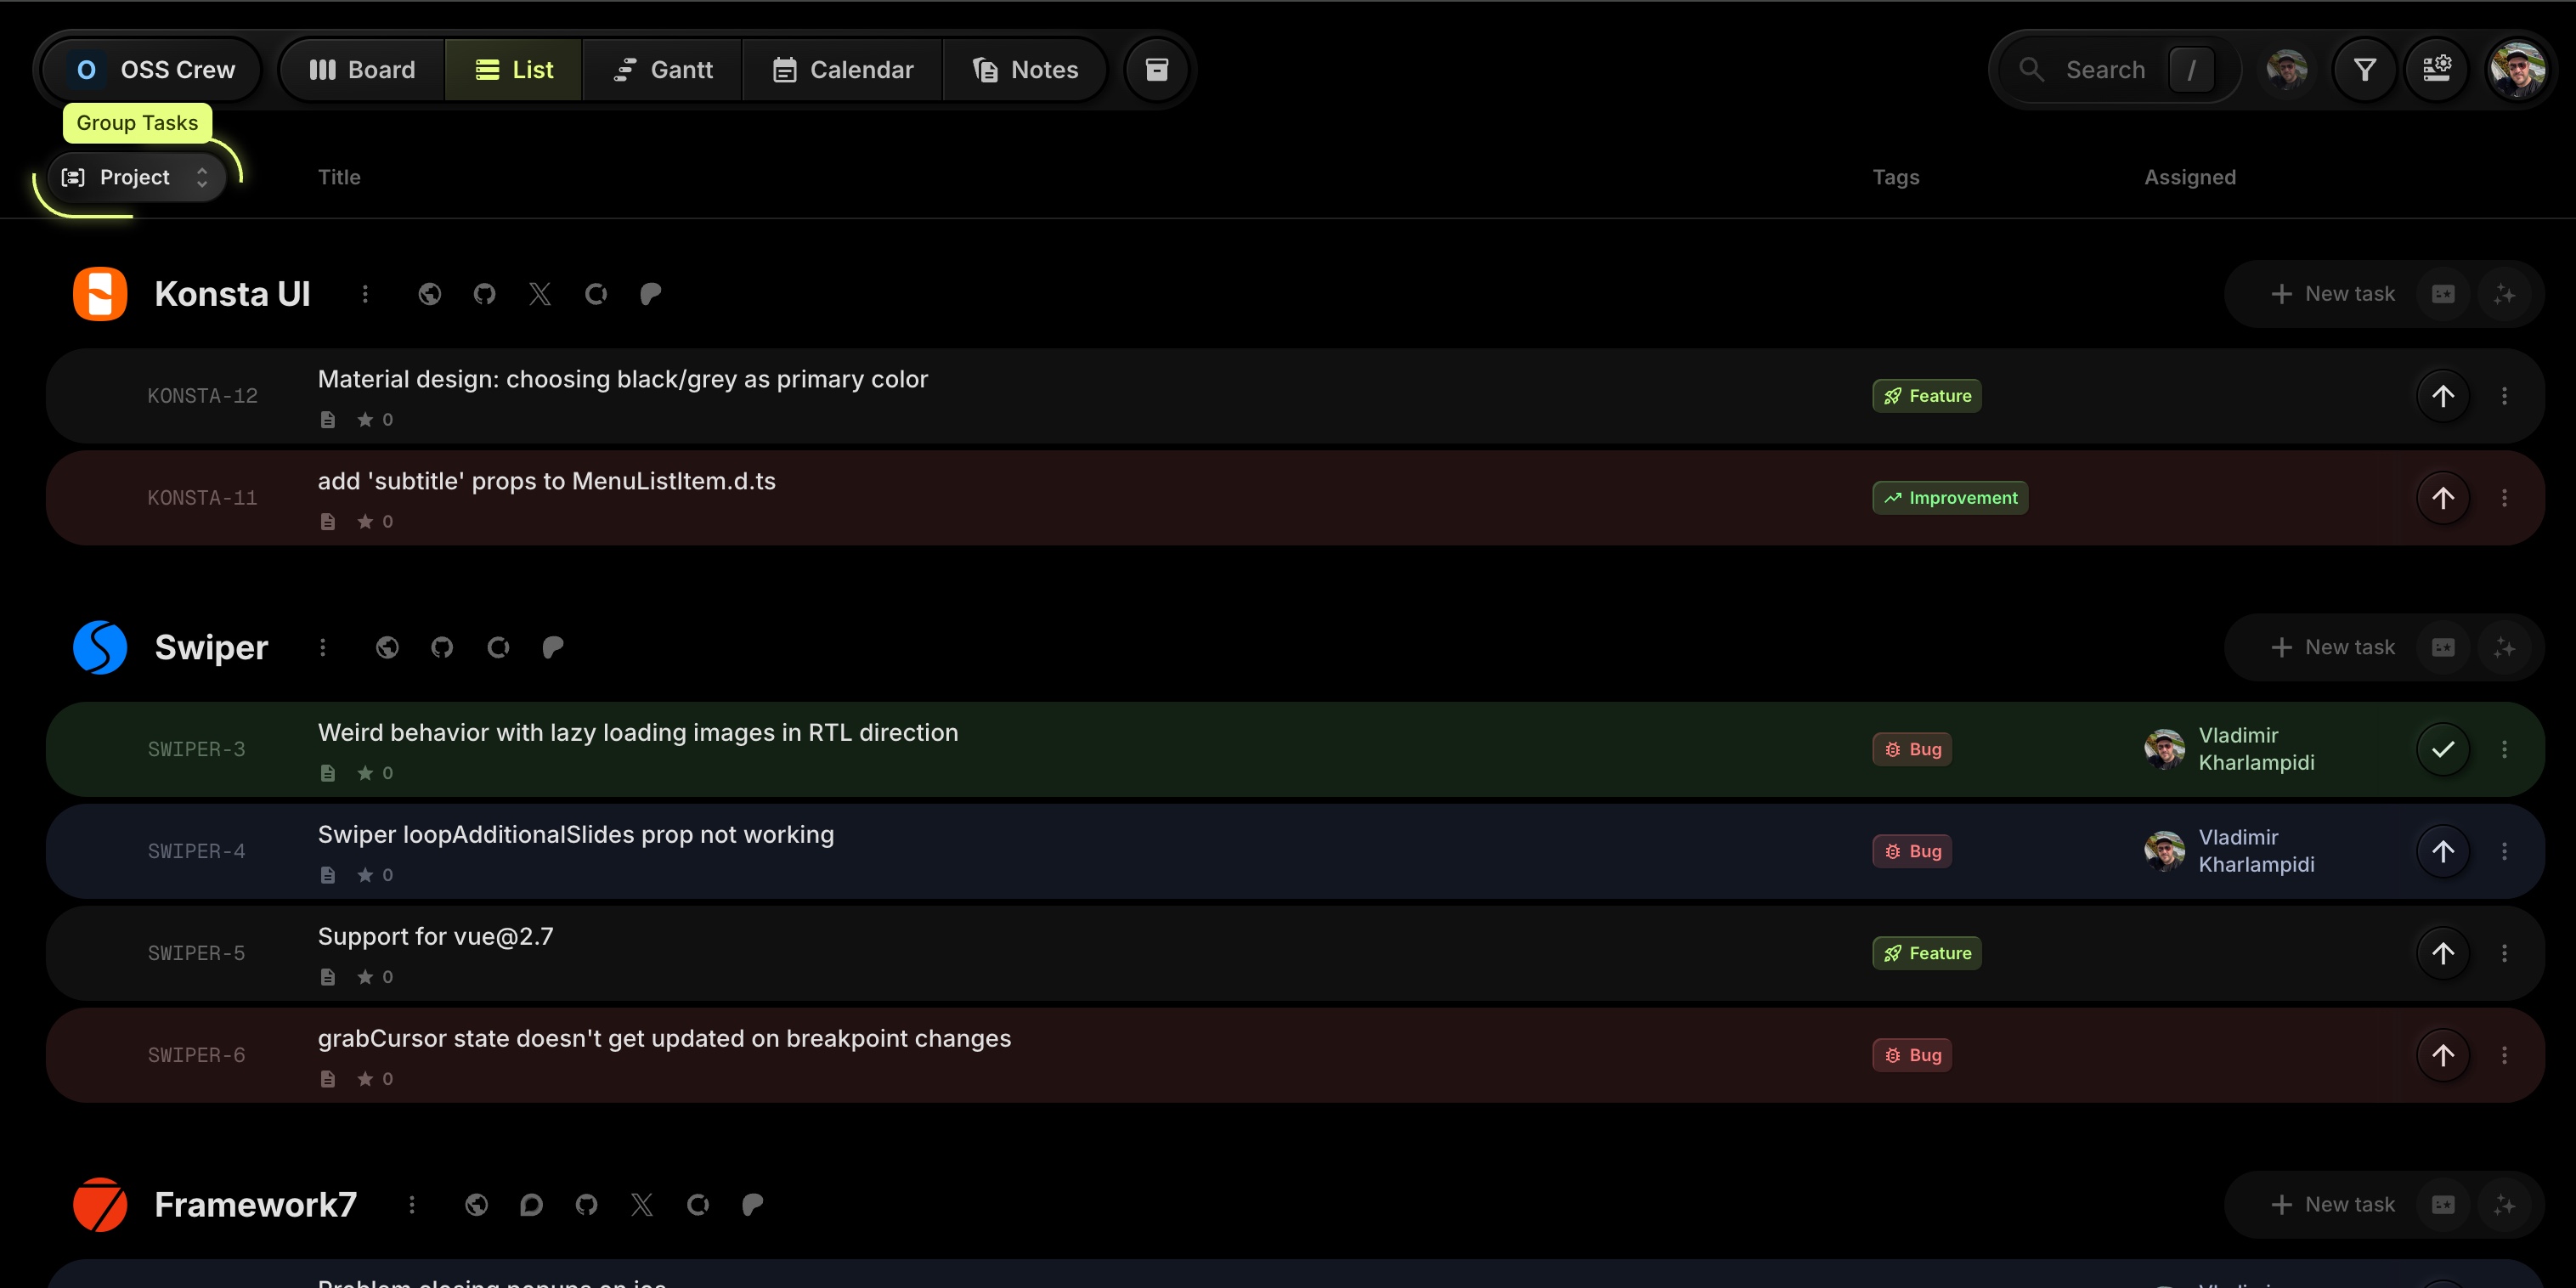The height and width of the screenshot is (1288, 2576).
Task: Click Swiper's Open Collective icon
Action: [498, 647]
